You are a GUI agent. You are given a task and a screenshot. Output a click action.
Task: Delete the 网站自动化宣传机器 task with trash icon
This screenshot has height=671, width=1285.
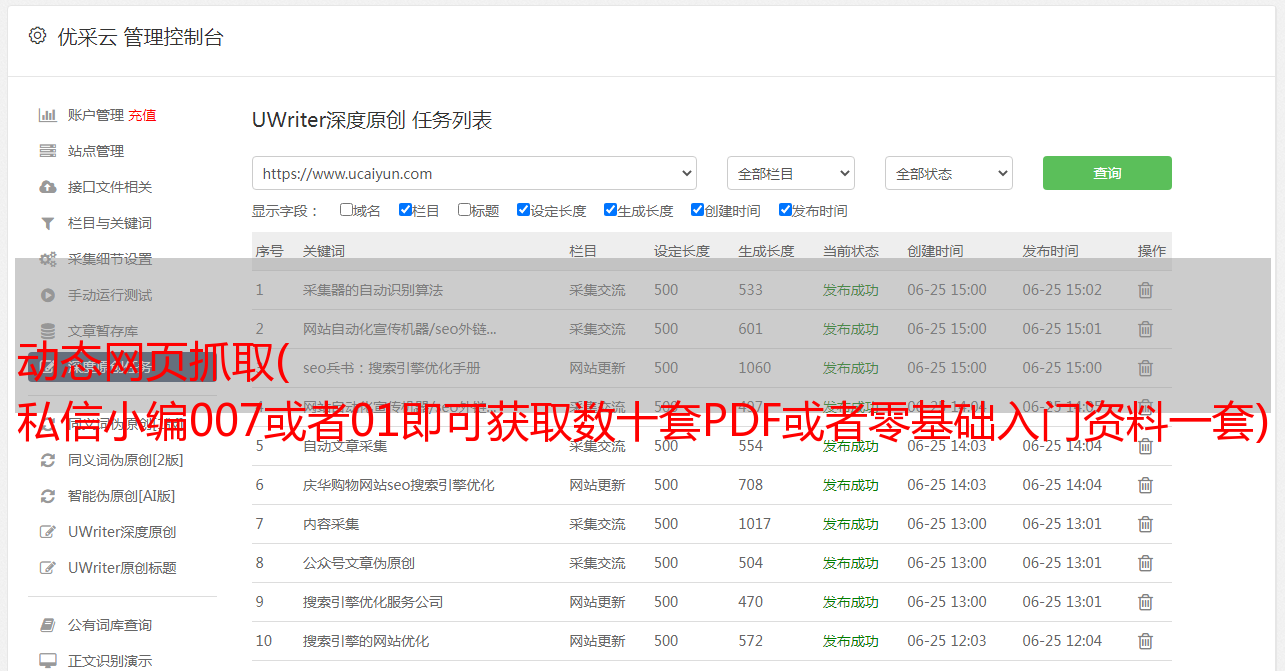pyautogui.click(x=1145, y=329)
